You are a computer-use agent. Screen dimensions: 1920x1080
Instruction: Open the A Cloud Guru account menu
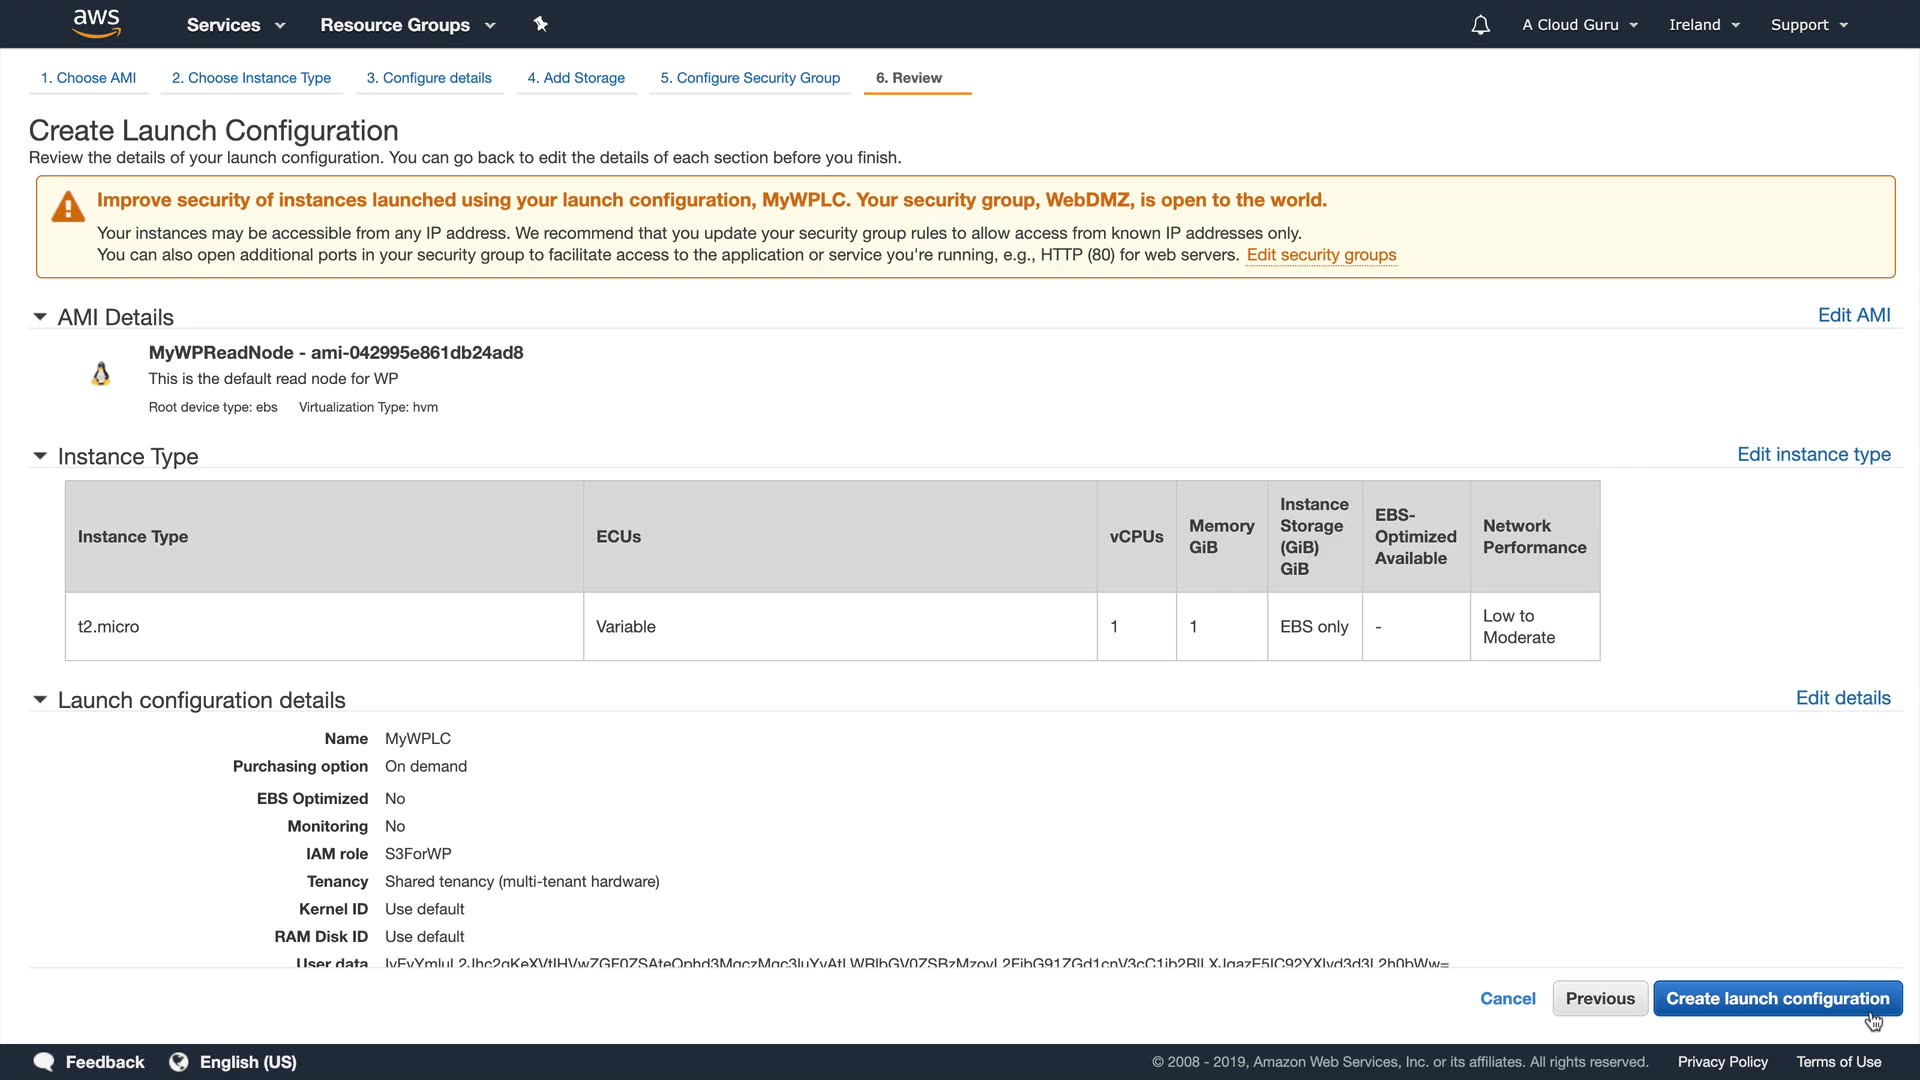tap(1580, 25)
